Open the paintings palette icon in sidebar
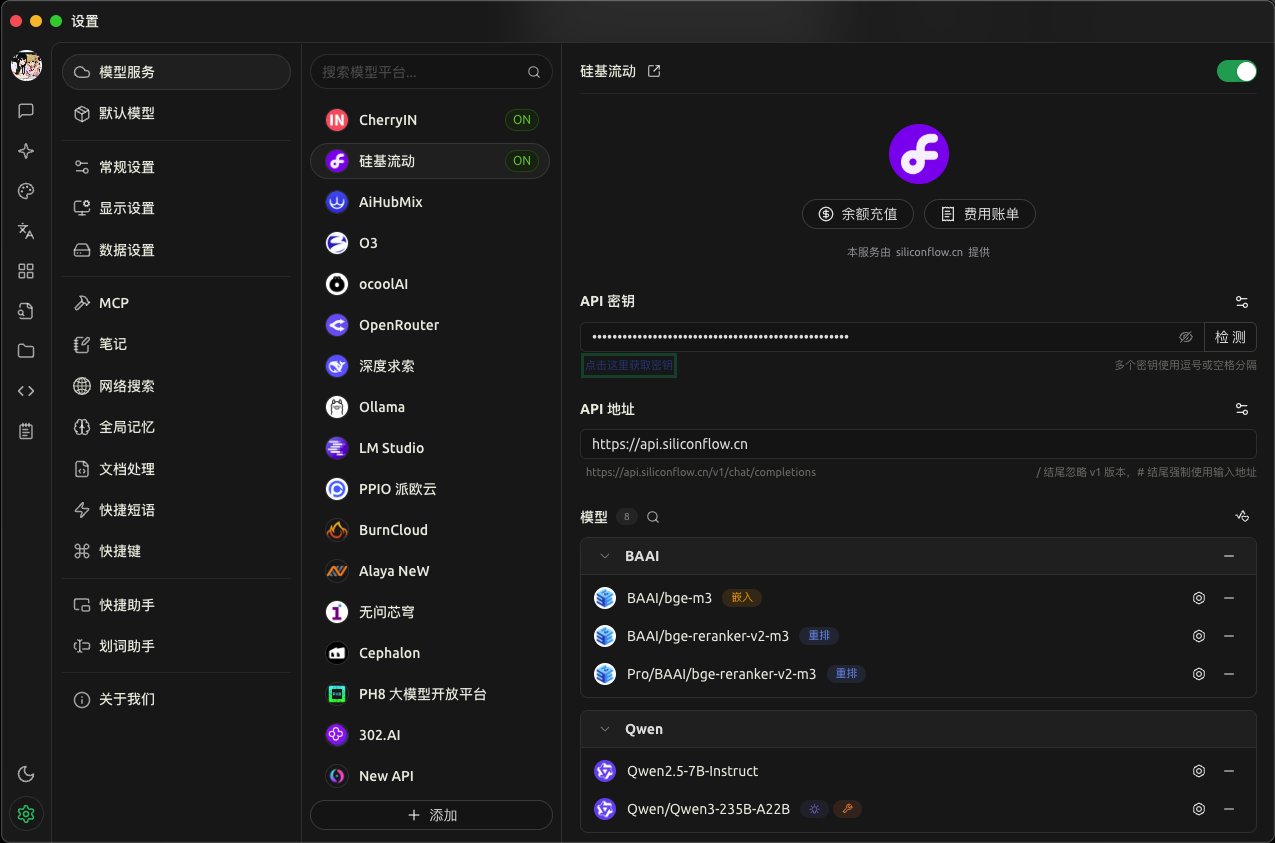1275x843 pixels. tap(26, 191)
